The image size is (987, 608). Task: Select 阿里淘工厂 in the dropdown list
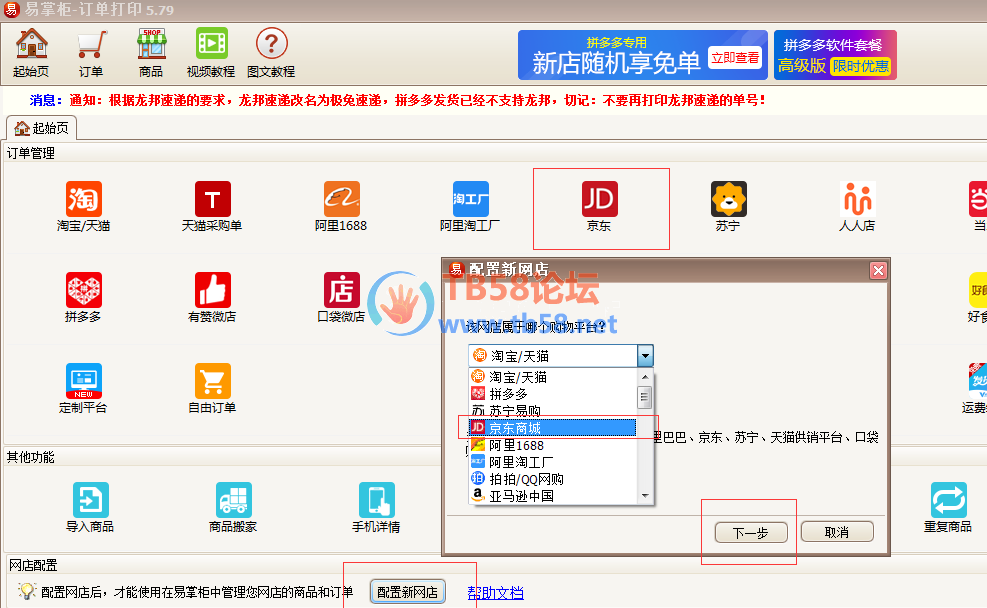[553, 462]
